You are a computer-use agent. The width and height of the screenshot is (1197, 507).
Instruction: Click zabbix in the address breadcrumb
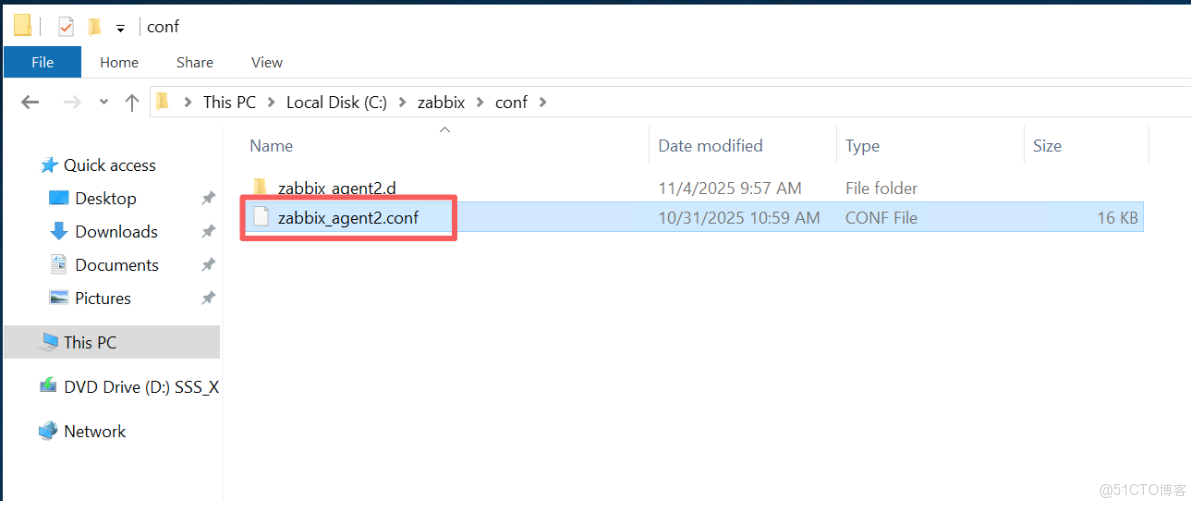point(441,102)
